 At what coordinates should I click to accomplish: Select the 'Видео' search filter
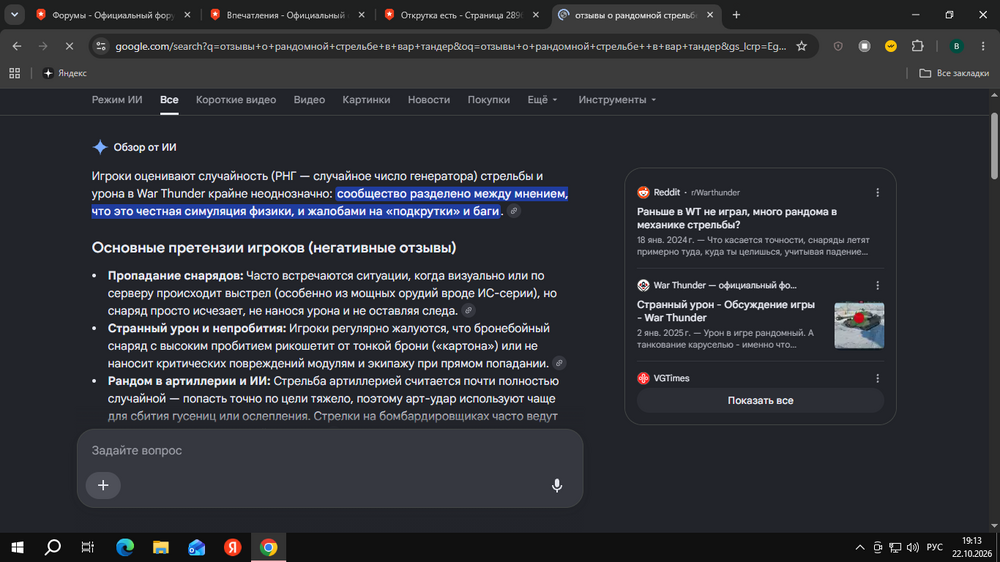pos(309,100)
